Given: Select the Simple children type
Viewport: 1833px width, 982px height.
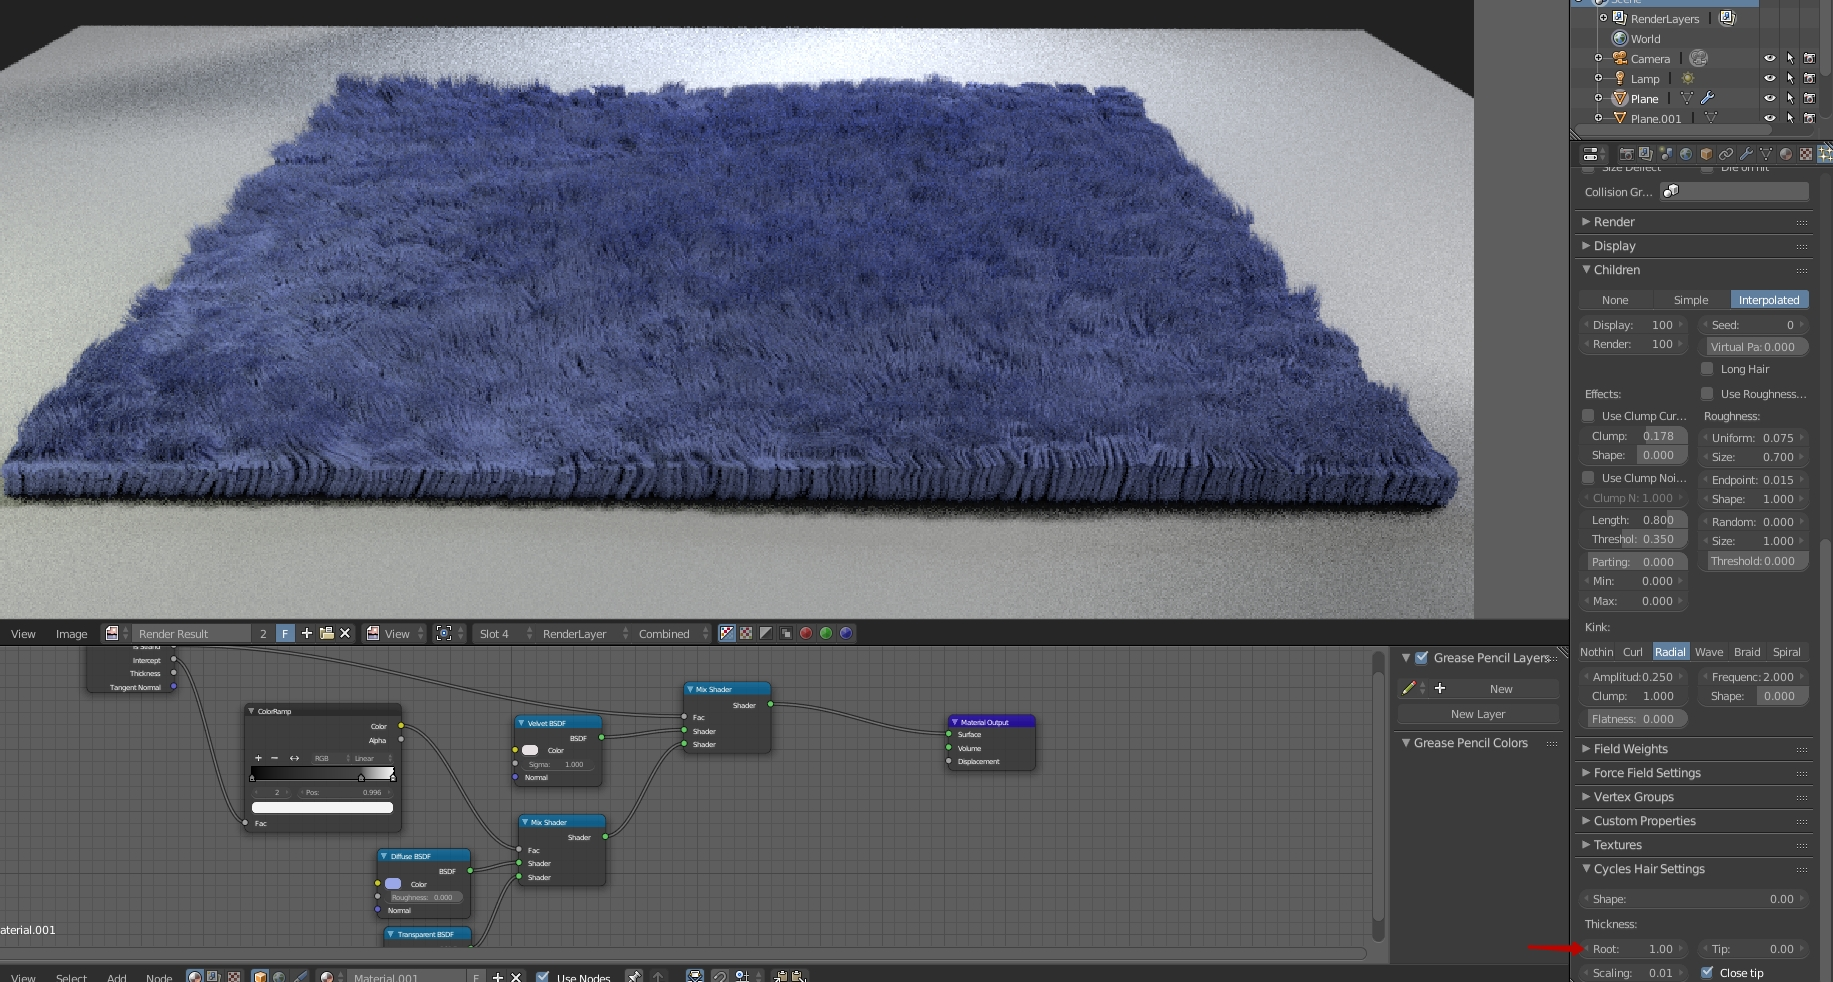Looking at the screenshot, I should 1691,300.
